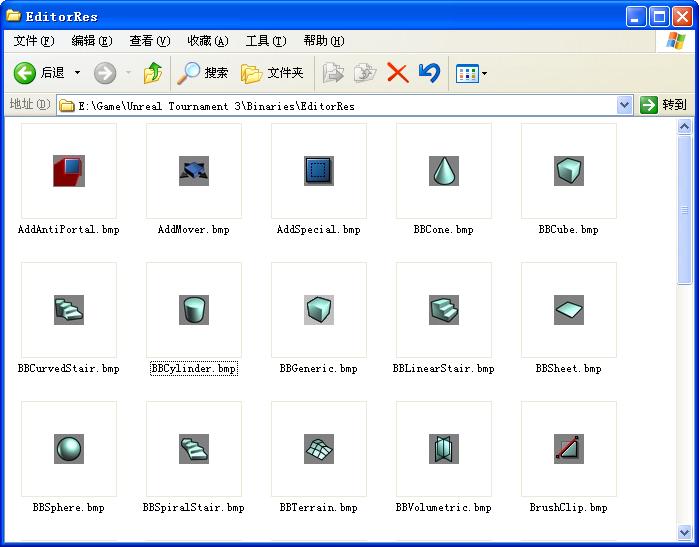Open the Forward history dropdown arrow
699x547 pixels.
pyautogui.click(x=128, y=73)
